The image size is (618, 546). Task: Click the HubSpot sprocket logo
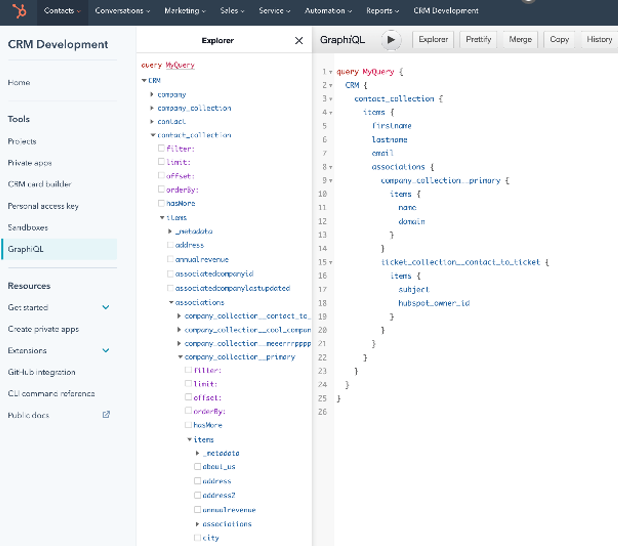pyautogui.click(x=19, y=11)
